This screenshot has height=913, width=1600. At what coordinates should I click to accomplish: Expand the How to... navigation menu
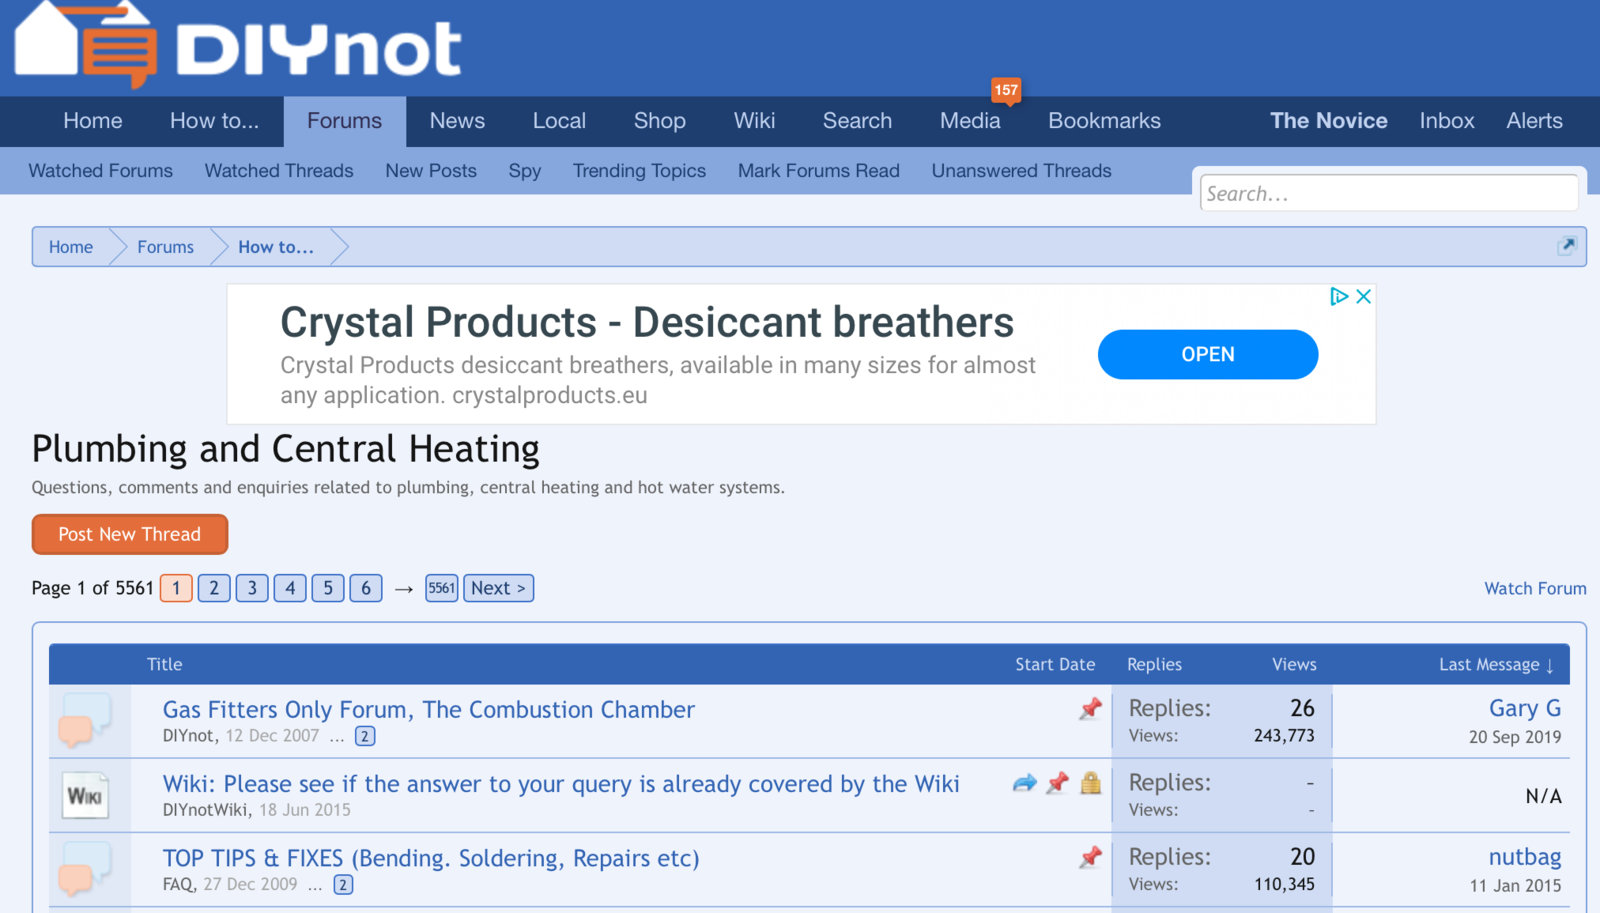coord(214,121)
